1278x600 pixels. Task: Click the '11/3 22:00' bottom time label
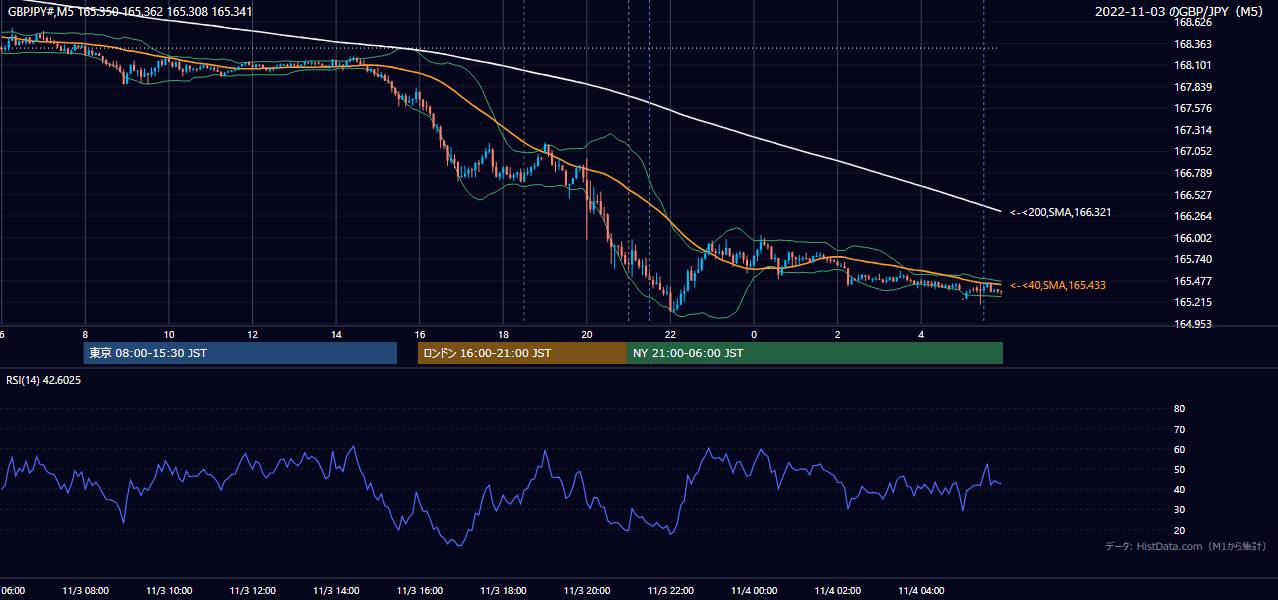pos(671,591)
